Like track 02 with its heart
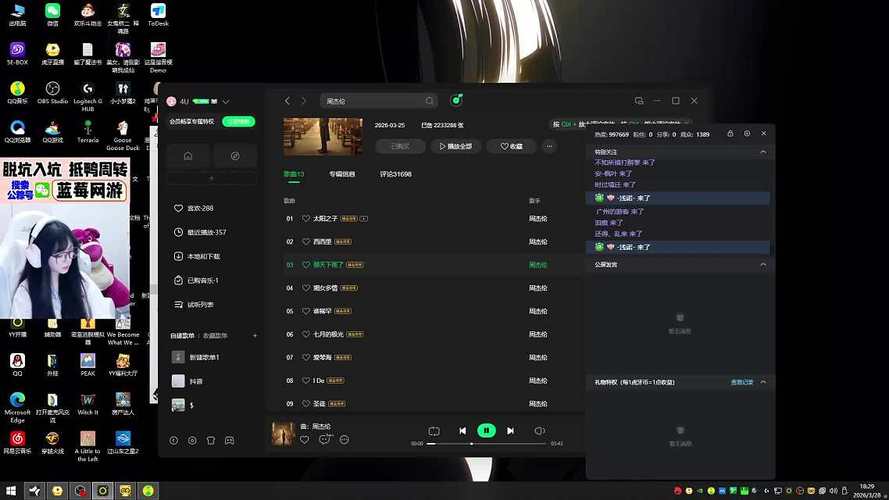 coord(306,241)
